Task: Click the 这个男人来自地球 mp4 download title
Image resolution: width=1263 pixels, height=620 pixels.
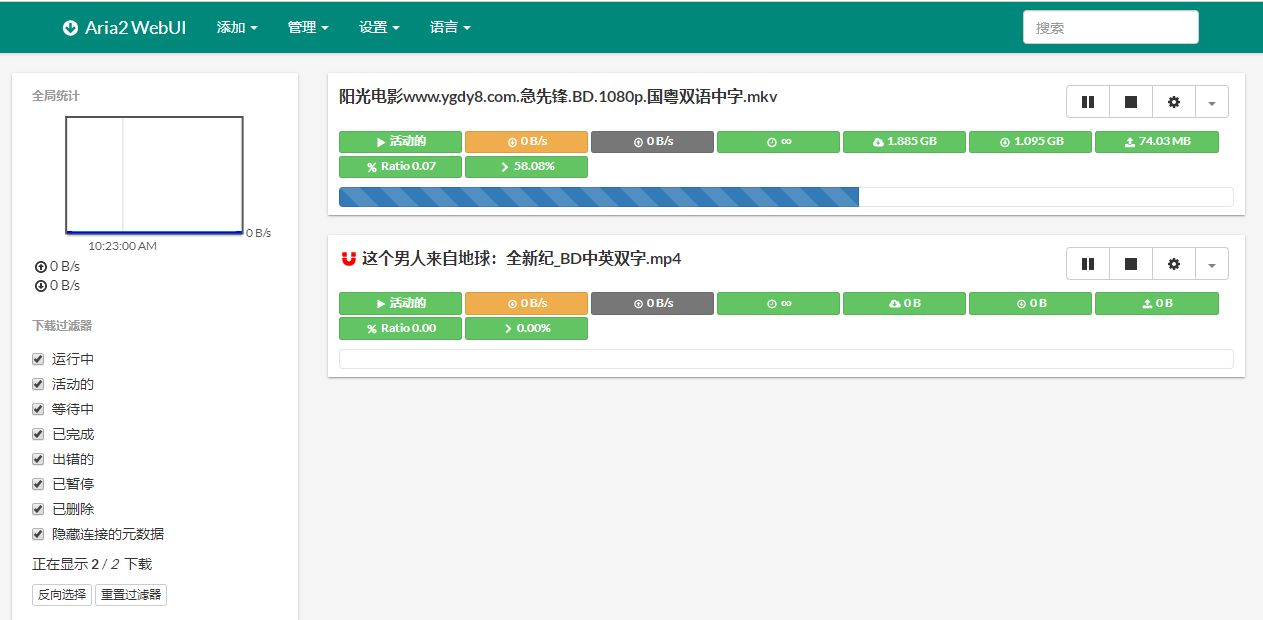Action: [521, 259]
